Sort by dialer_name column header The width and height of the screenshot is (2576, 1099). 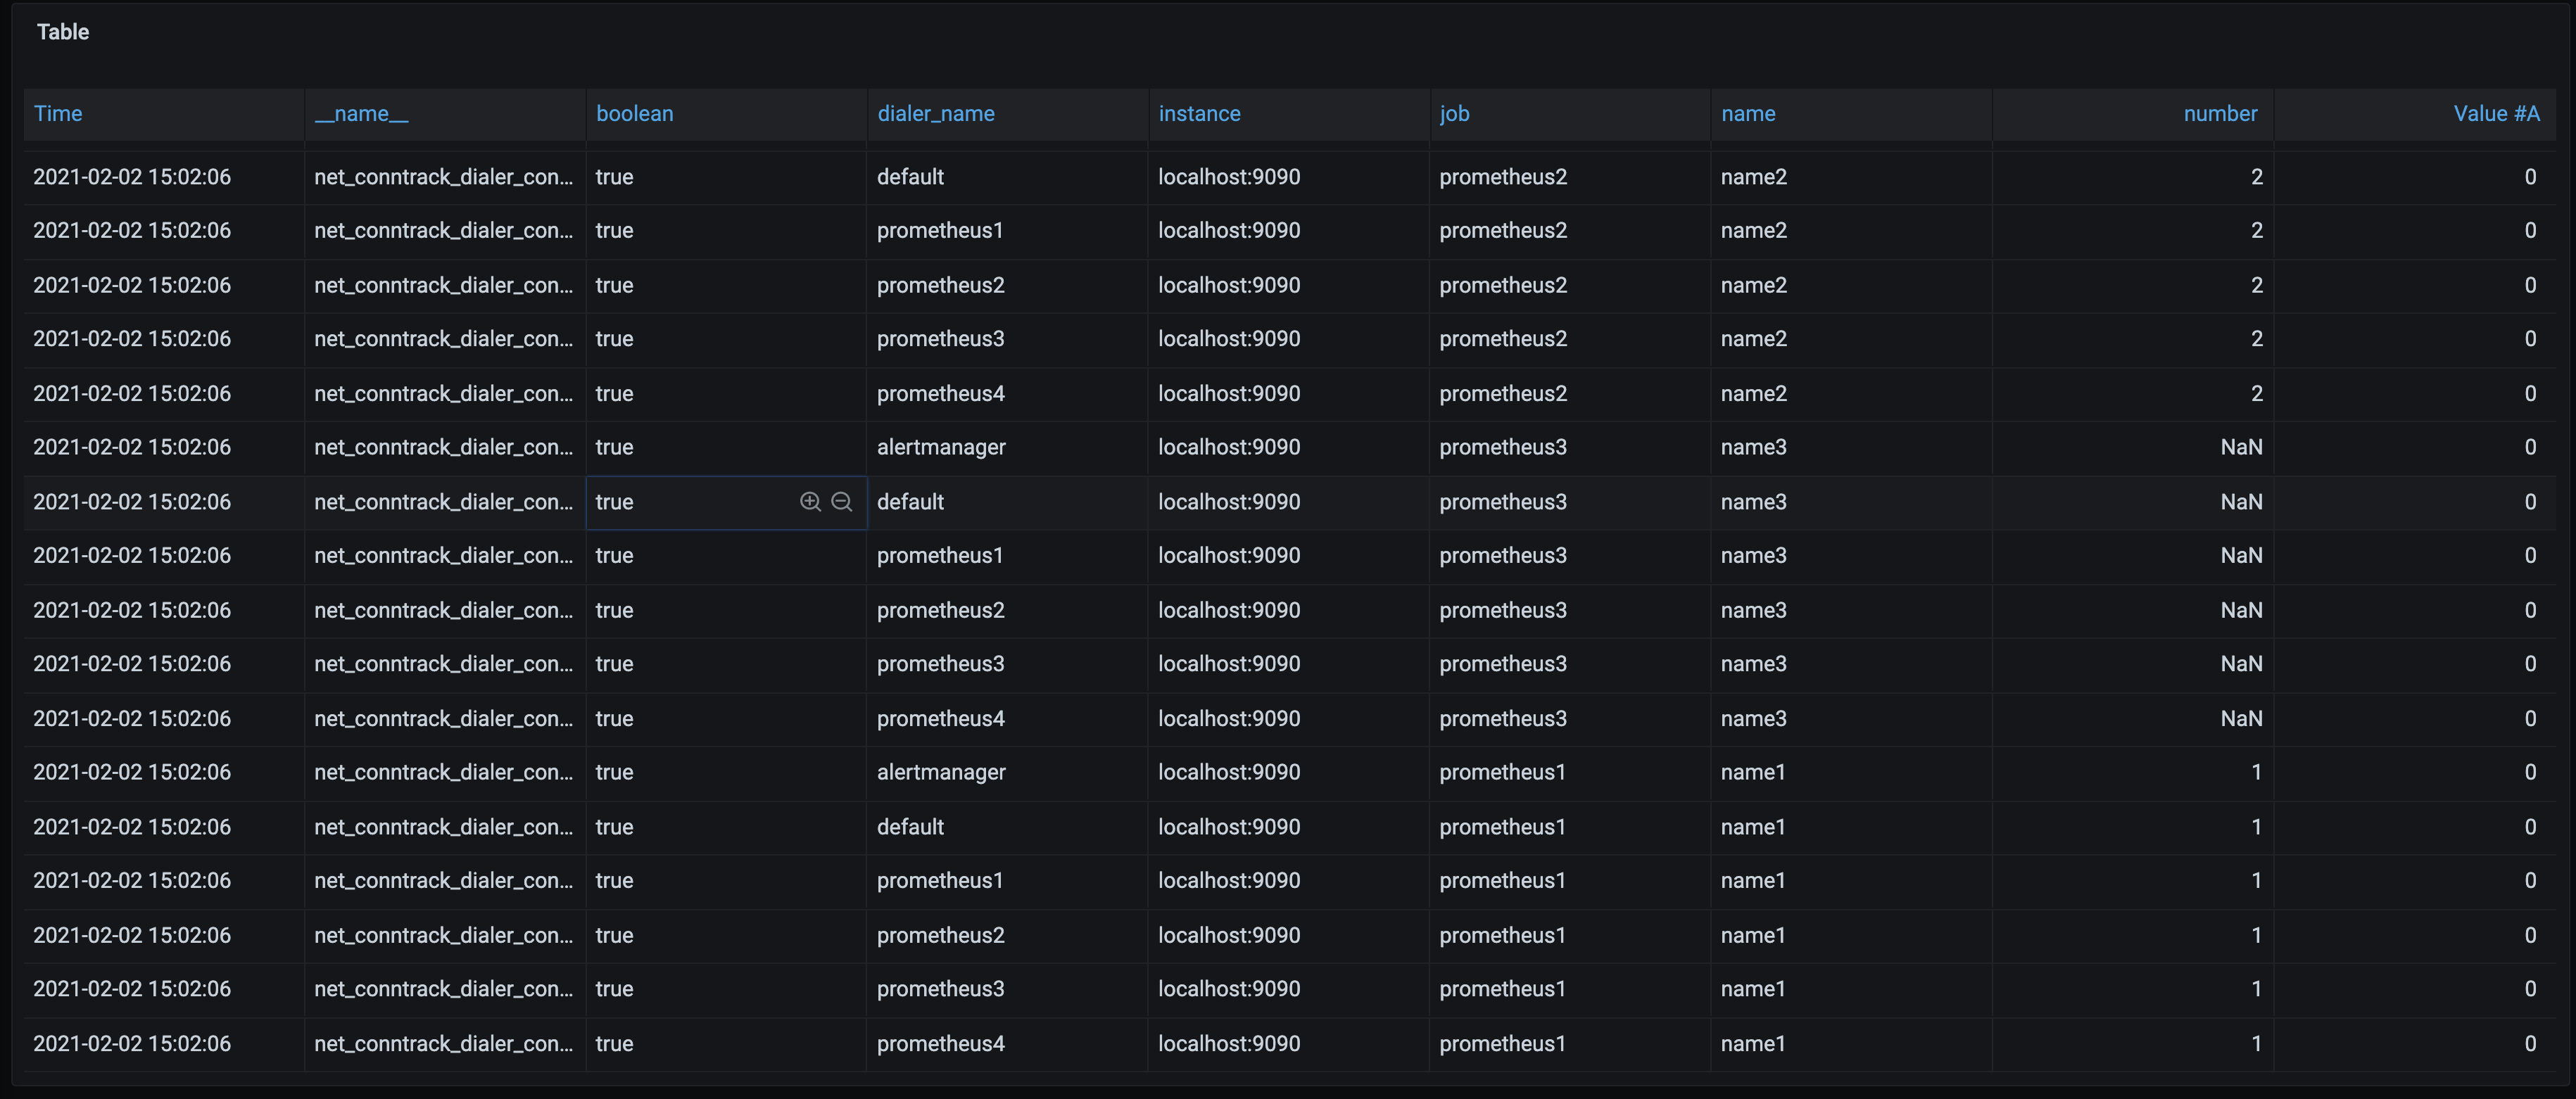pos(935,113)
